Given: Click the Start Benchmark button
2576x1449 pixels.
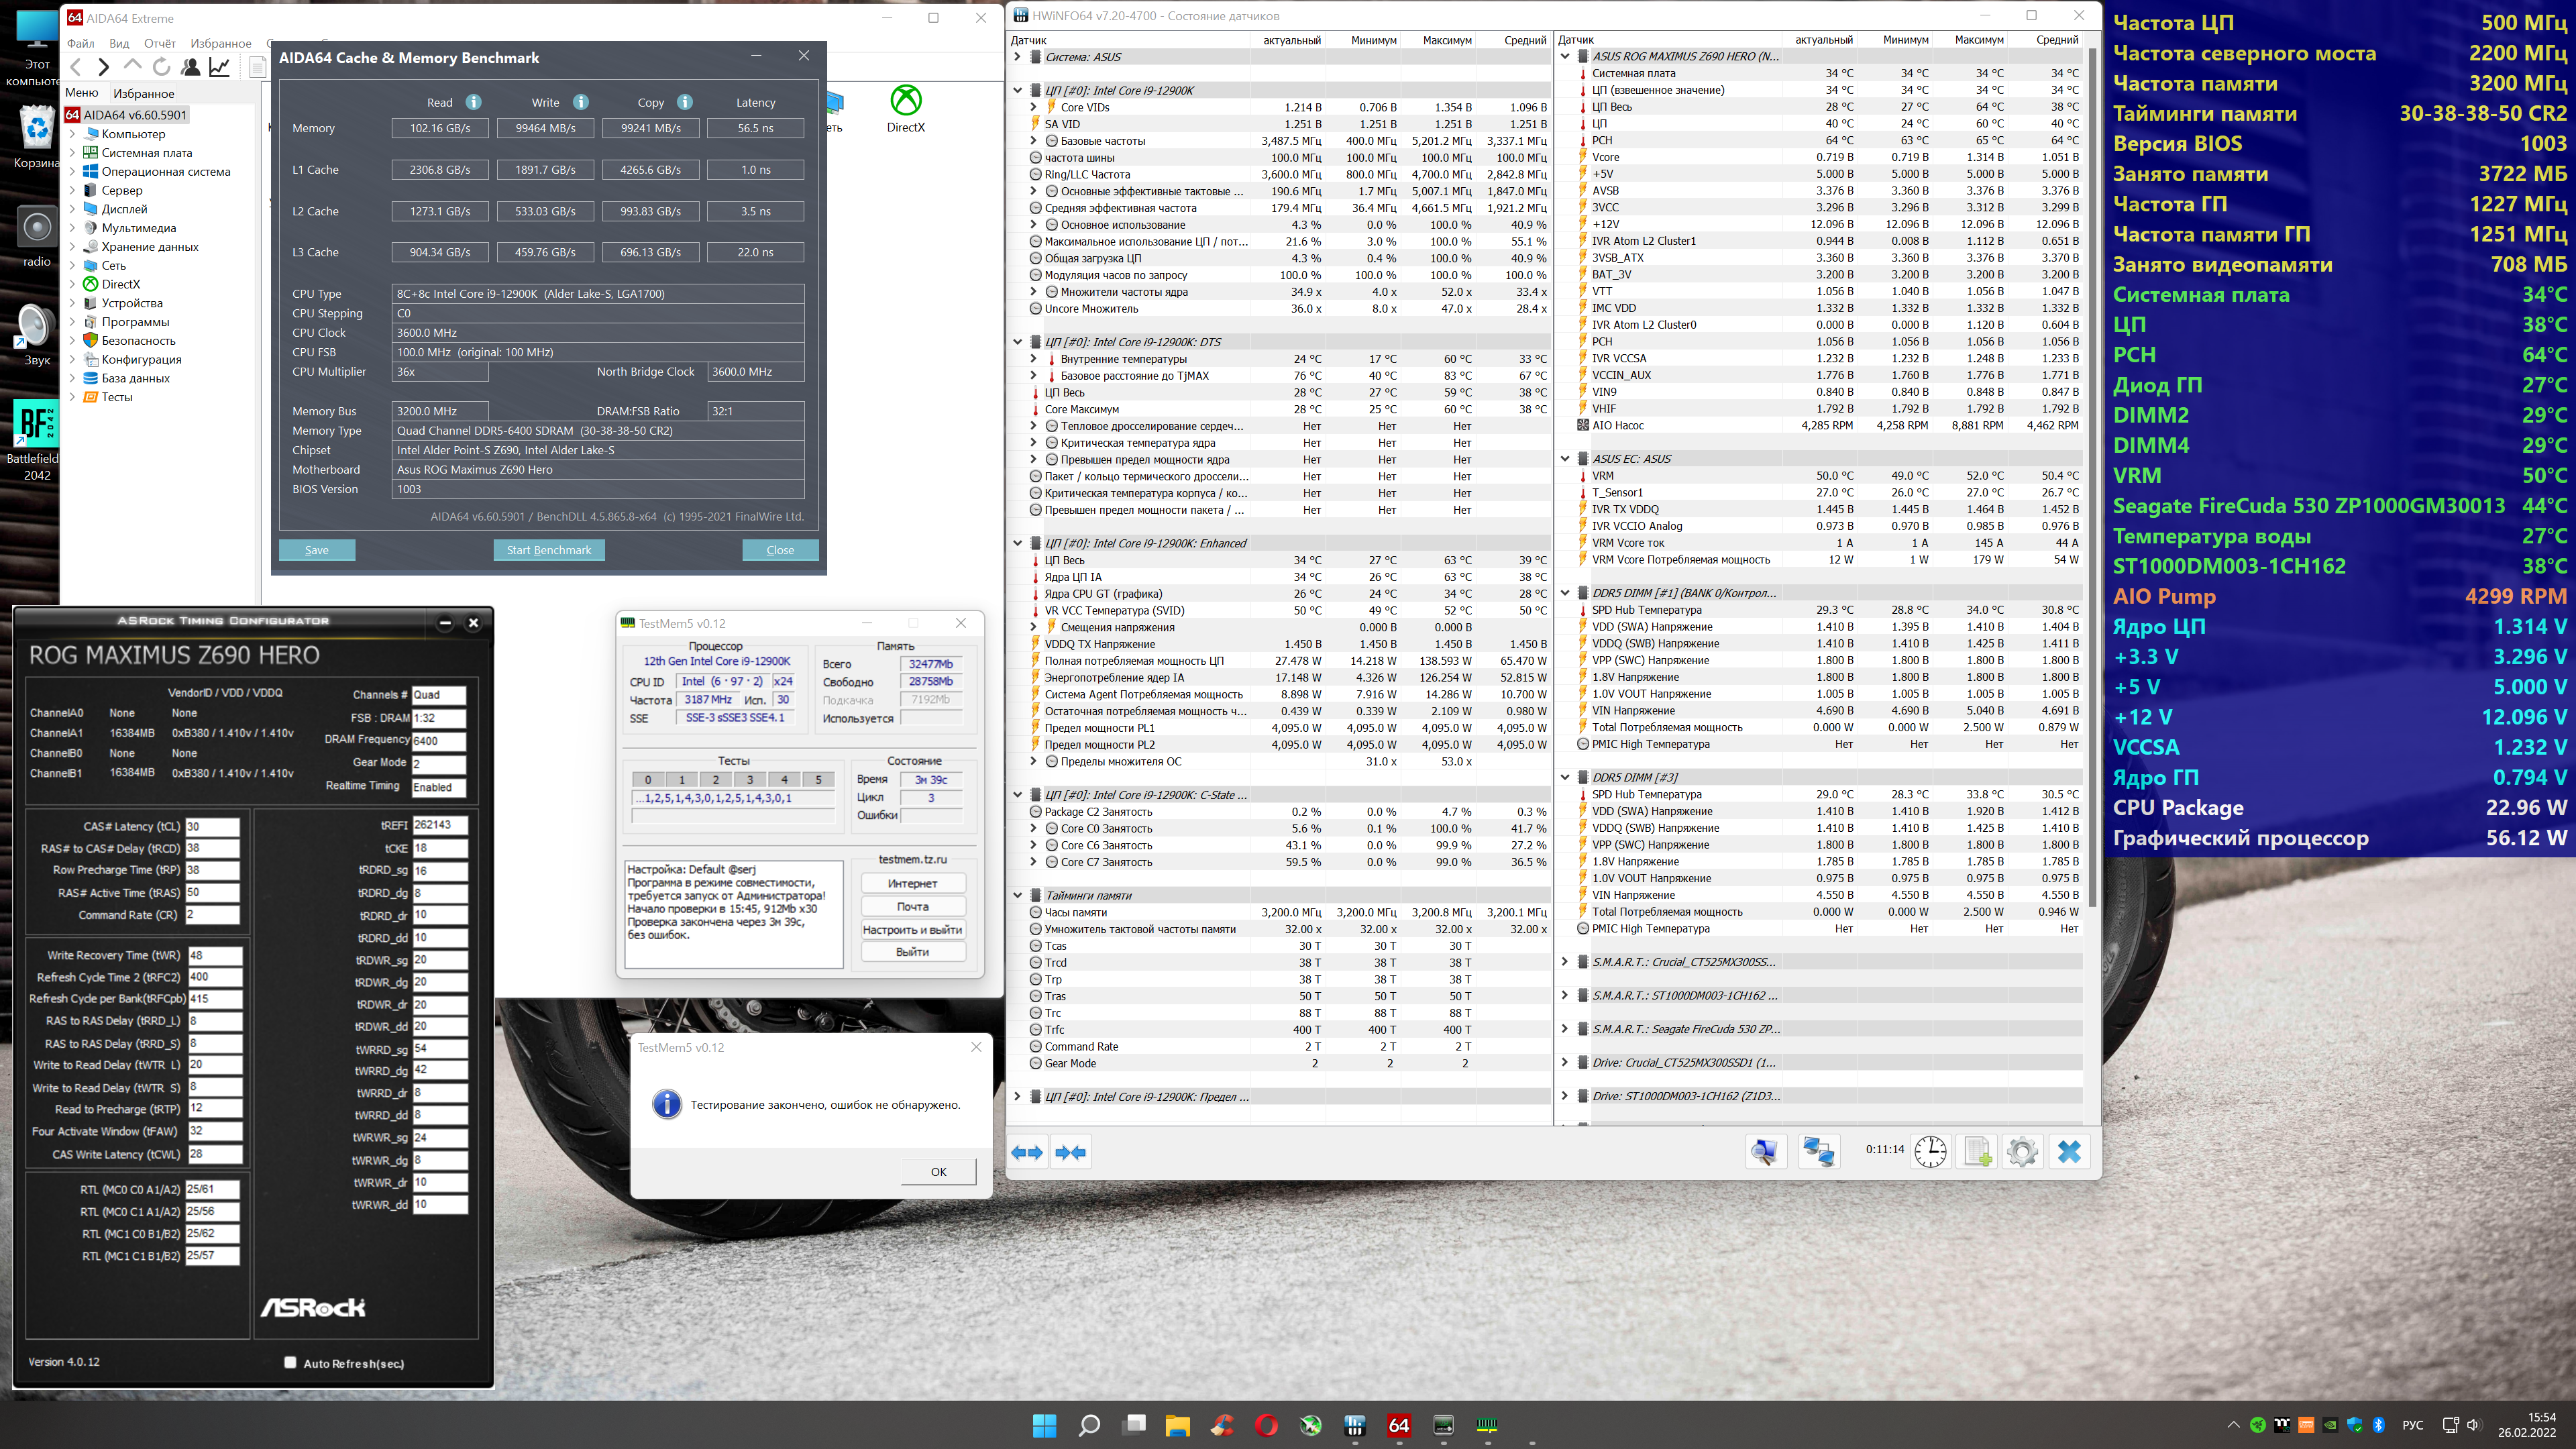Looking at the screenshot, I should click(548, 550).
